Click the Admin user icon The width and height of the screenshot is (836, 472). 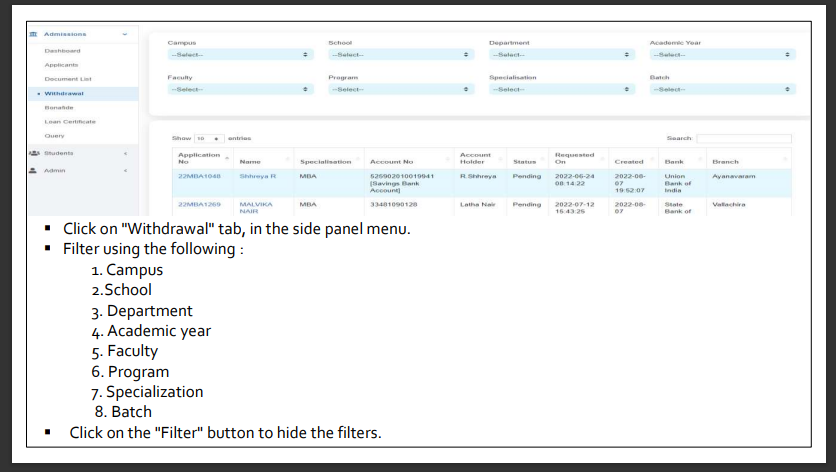tap(33, 170)
